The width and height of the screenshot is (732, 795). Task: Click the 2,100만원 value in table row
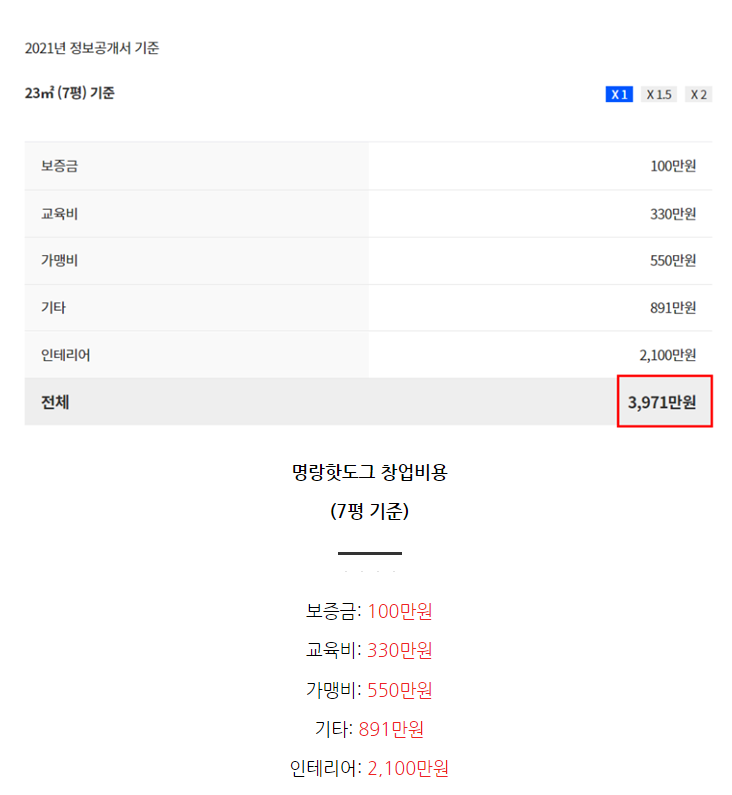[x=667, y=355]
